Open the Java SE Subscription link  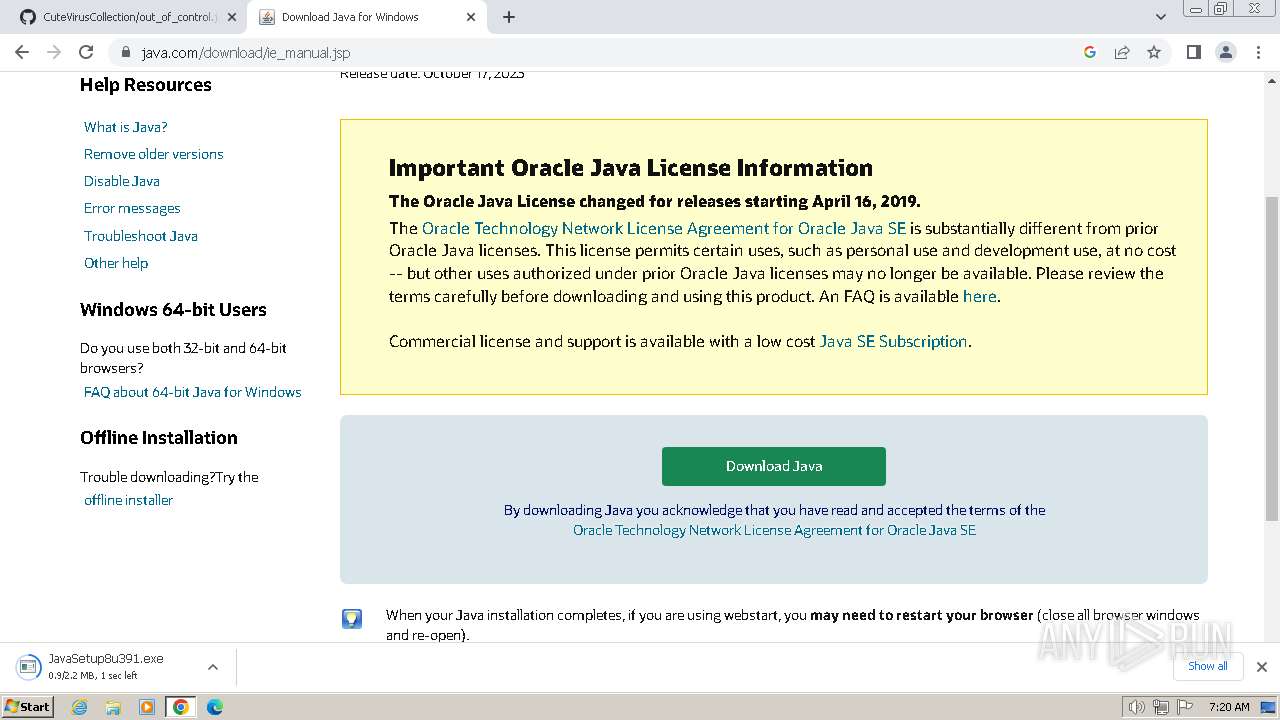[893, 341]
